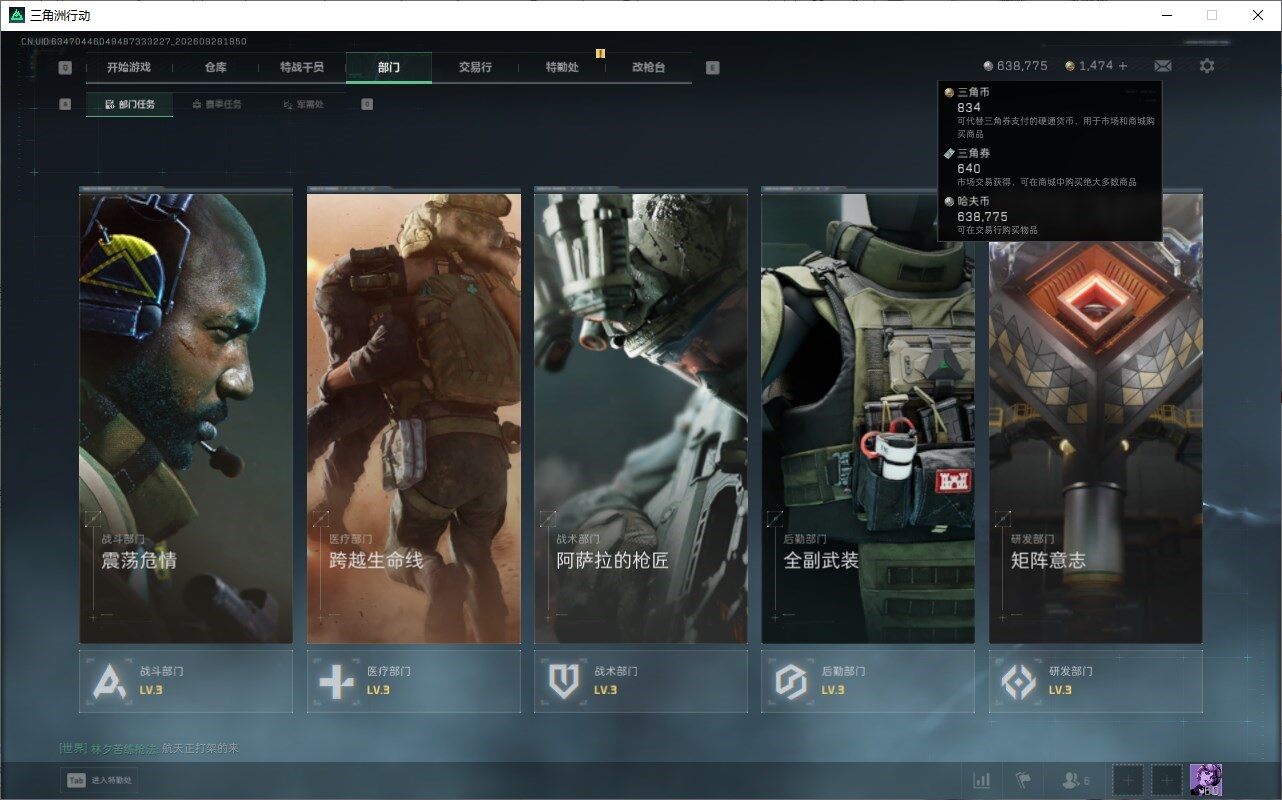Open the 矩阵意志 mission card

[x=1096, y=418]
